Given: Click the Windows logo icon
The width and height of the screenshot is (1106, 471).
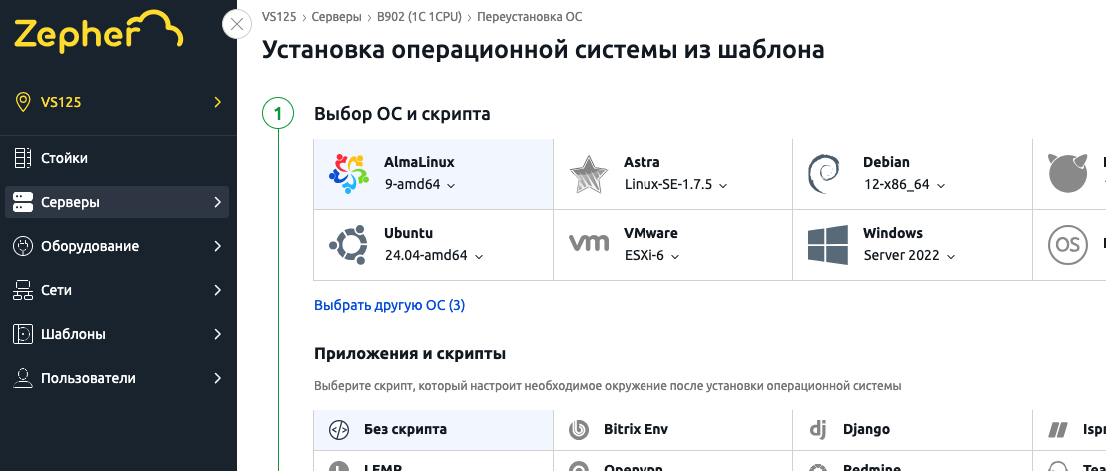Looking at the screenshot, I should 827,244.
